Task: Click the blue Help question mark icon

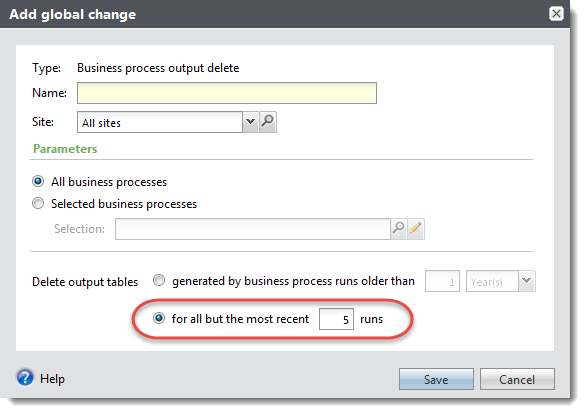Action: (25, 378)
